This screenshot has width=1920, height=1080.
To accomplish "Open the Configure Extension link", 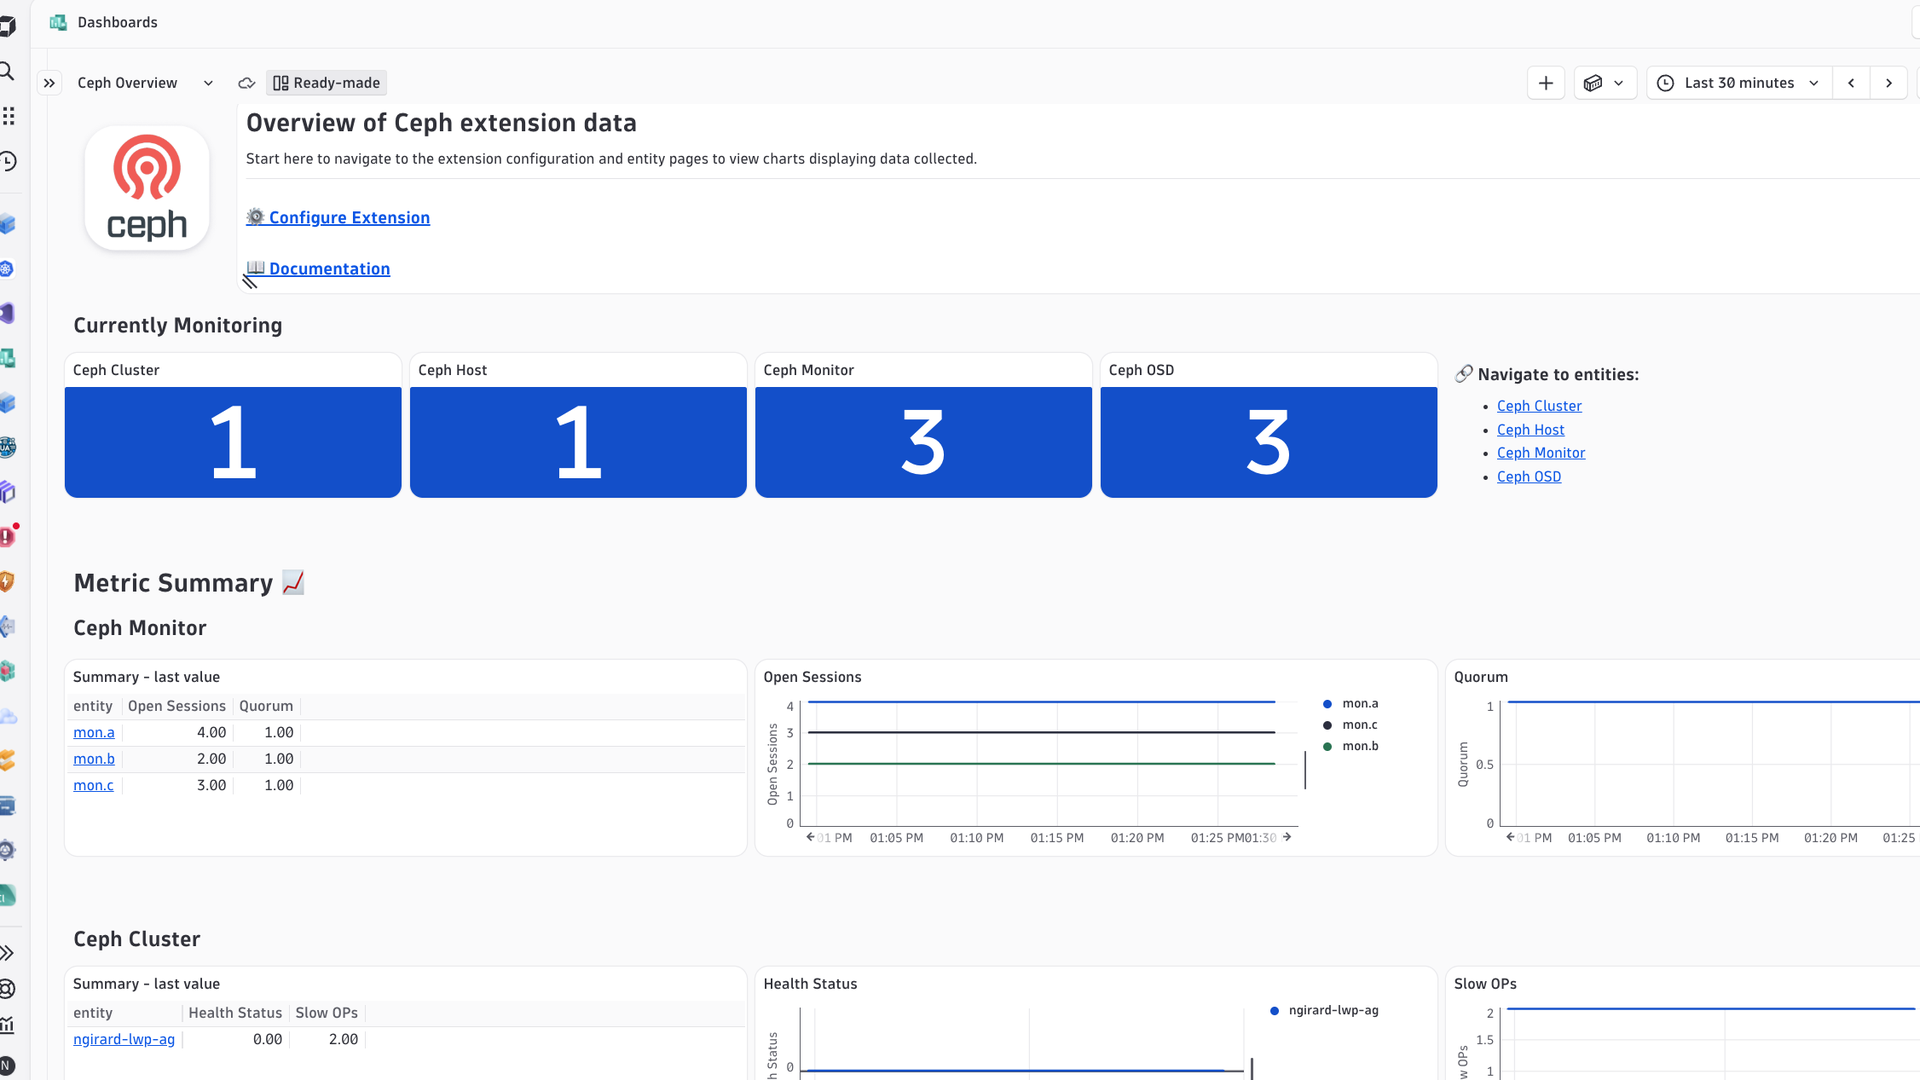I will point(349,217).
